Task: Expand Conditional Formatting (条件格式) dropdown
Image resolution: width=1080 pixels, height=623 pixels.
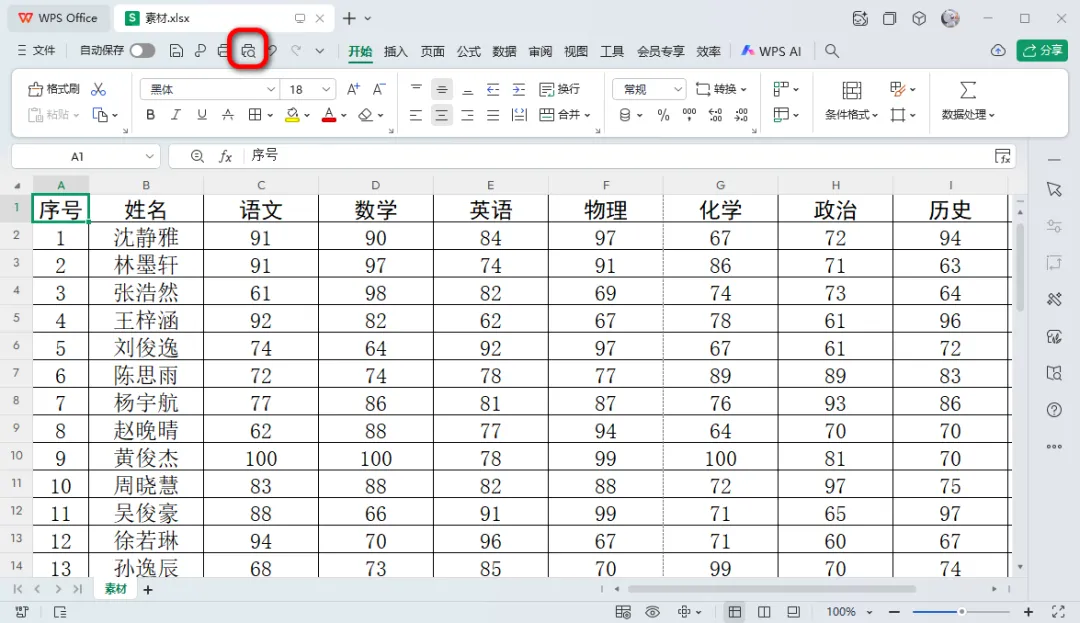Action: tap(875, 115)
